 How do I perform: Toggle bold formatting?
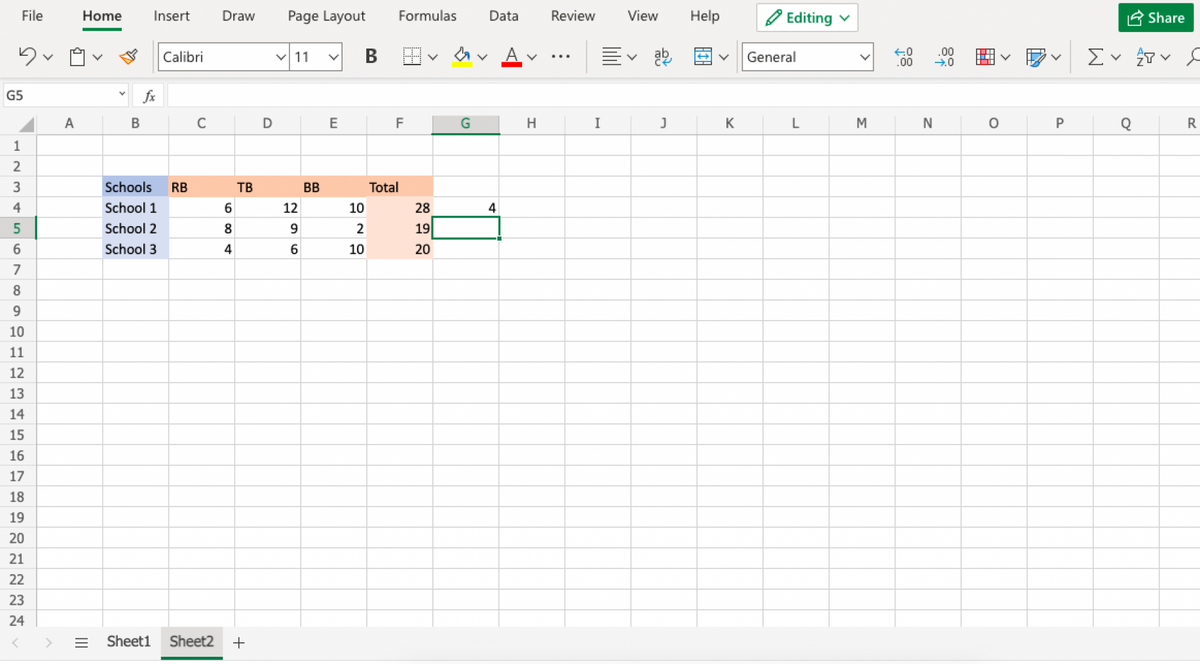point(371,57)
